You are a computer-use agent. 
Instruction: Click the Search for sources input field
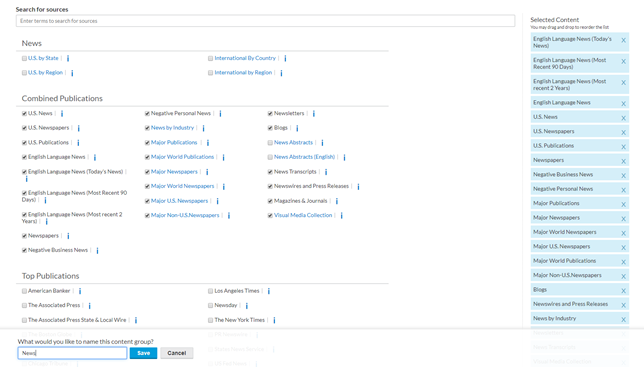[x=265, y=21]
